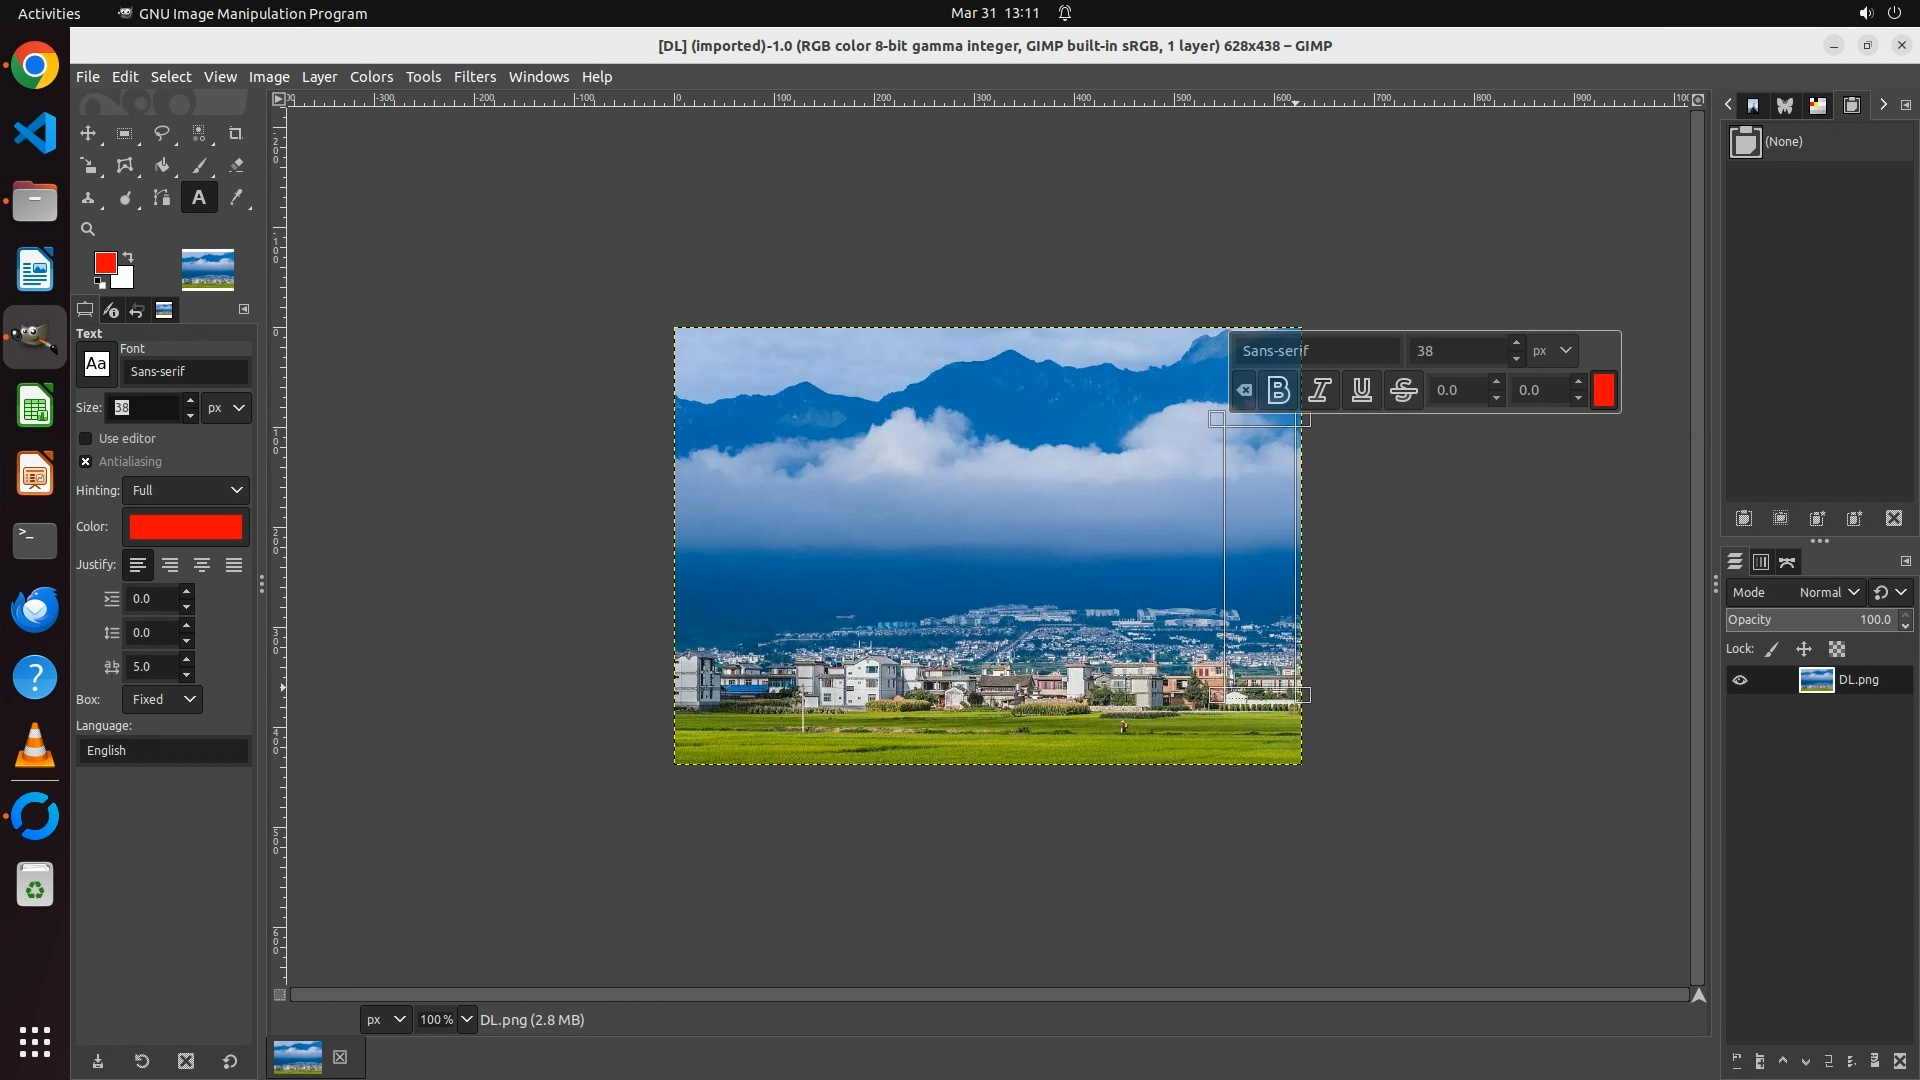Select the Color Picker tool
Image resolution: width=1920 pixels, height=1080 pixels.
236,198
